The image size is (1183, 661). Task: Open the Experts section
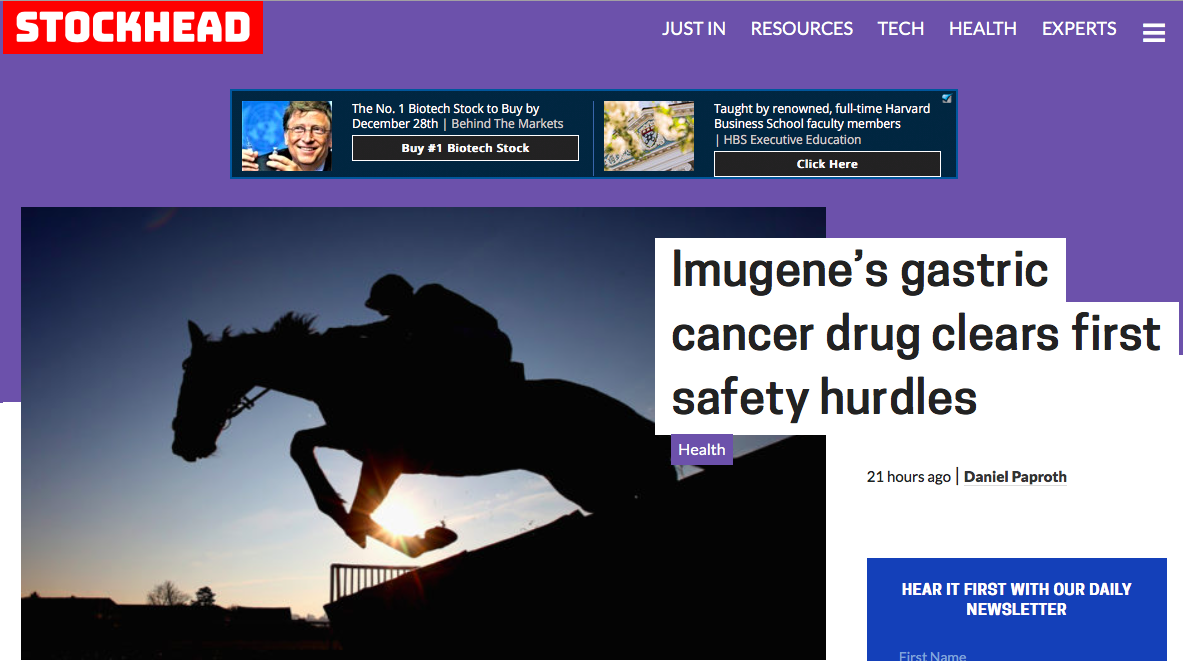(1079, 29)
